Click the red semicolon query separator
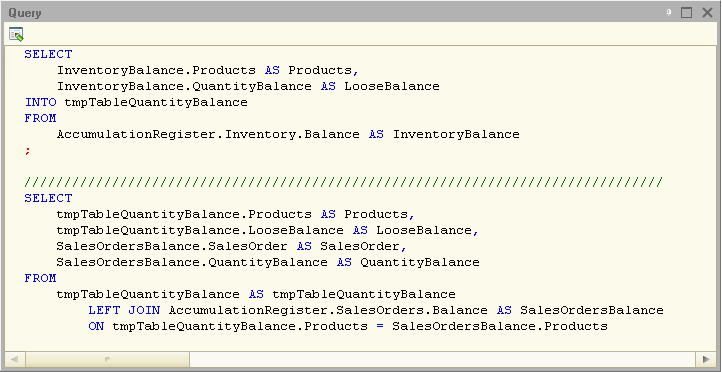 pyautogui.click(x=28, y=151)
